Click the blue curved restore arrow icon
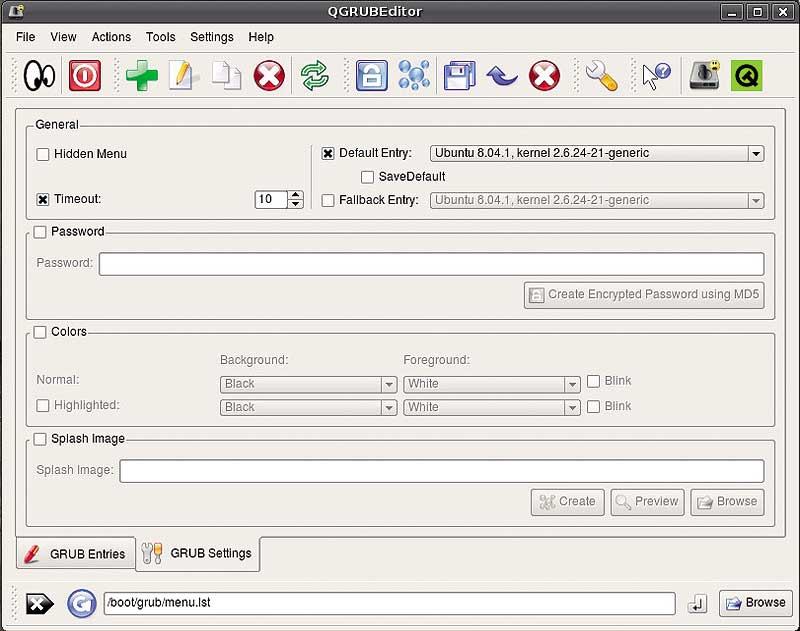 [502, 76]
